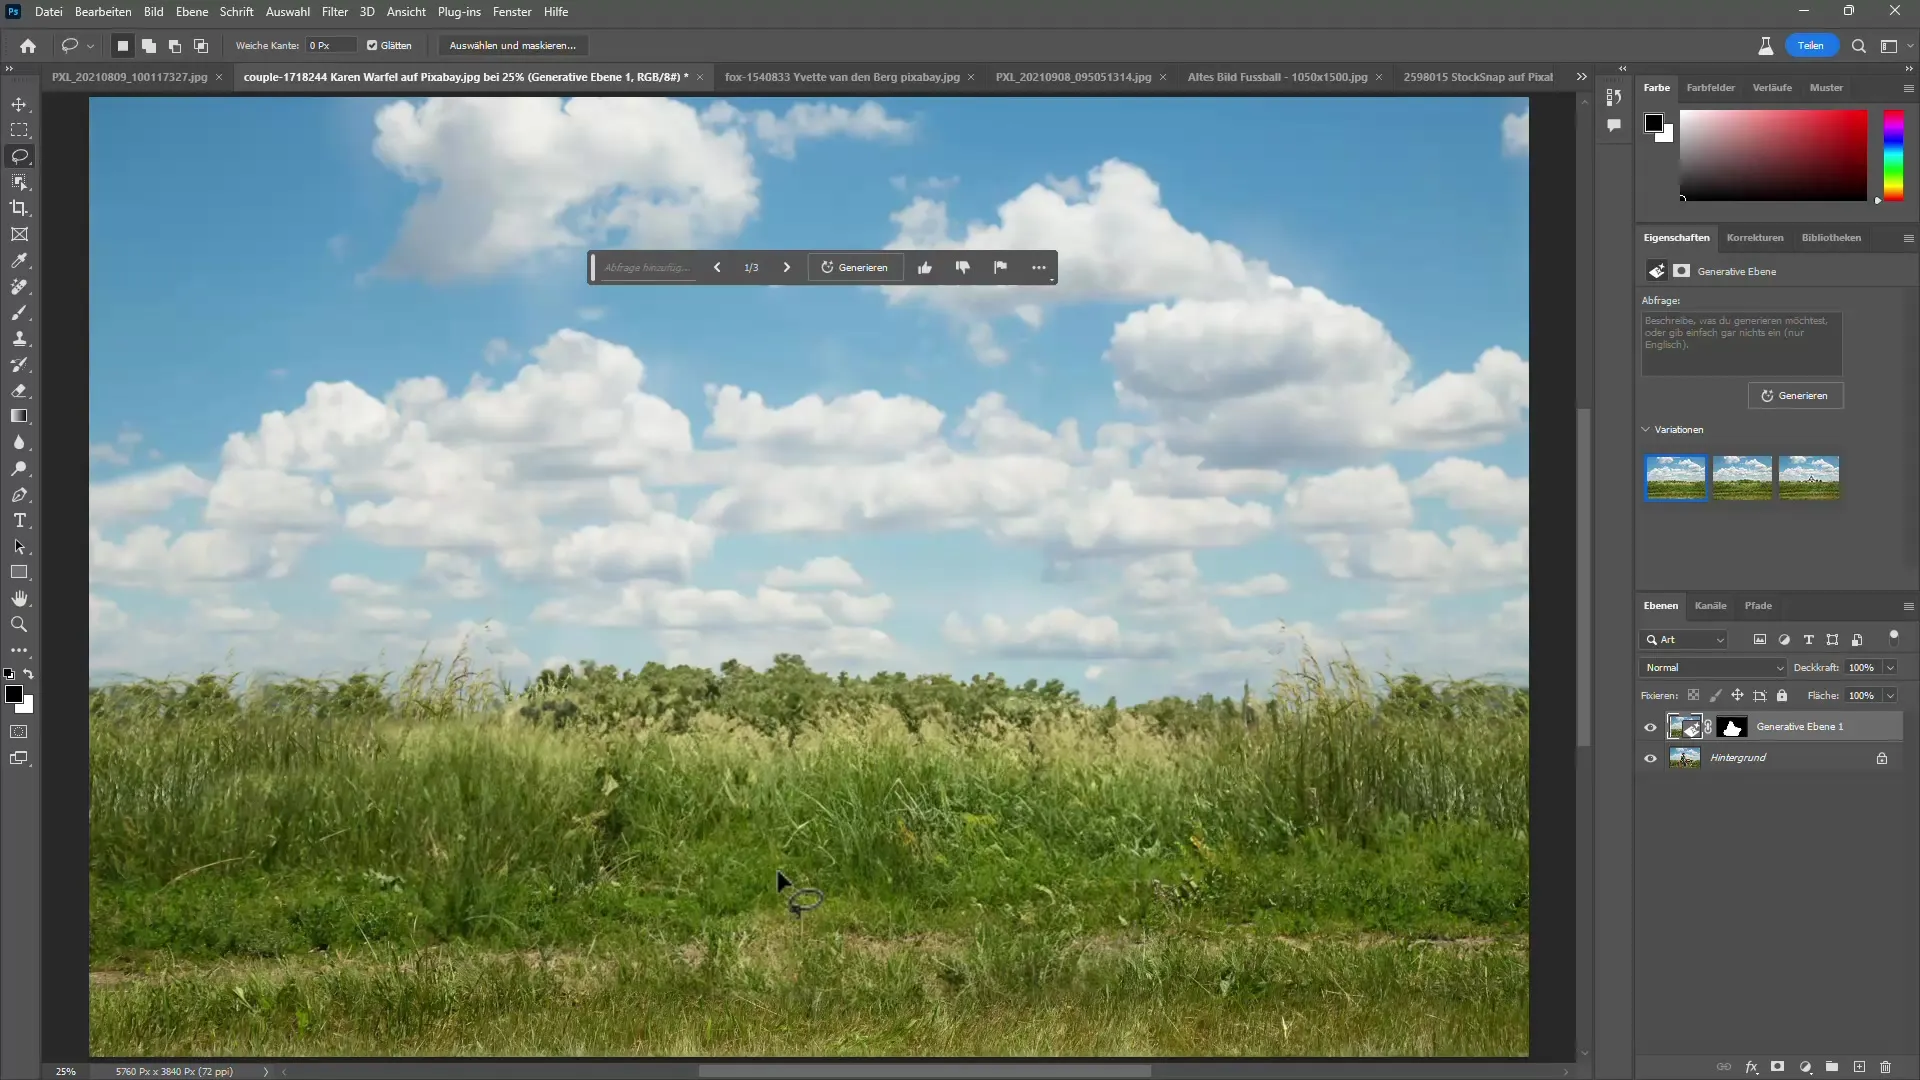1920x1080 pixels.
Task: Open the Filter menu
Action: 334,11
